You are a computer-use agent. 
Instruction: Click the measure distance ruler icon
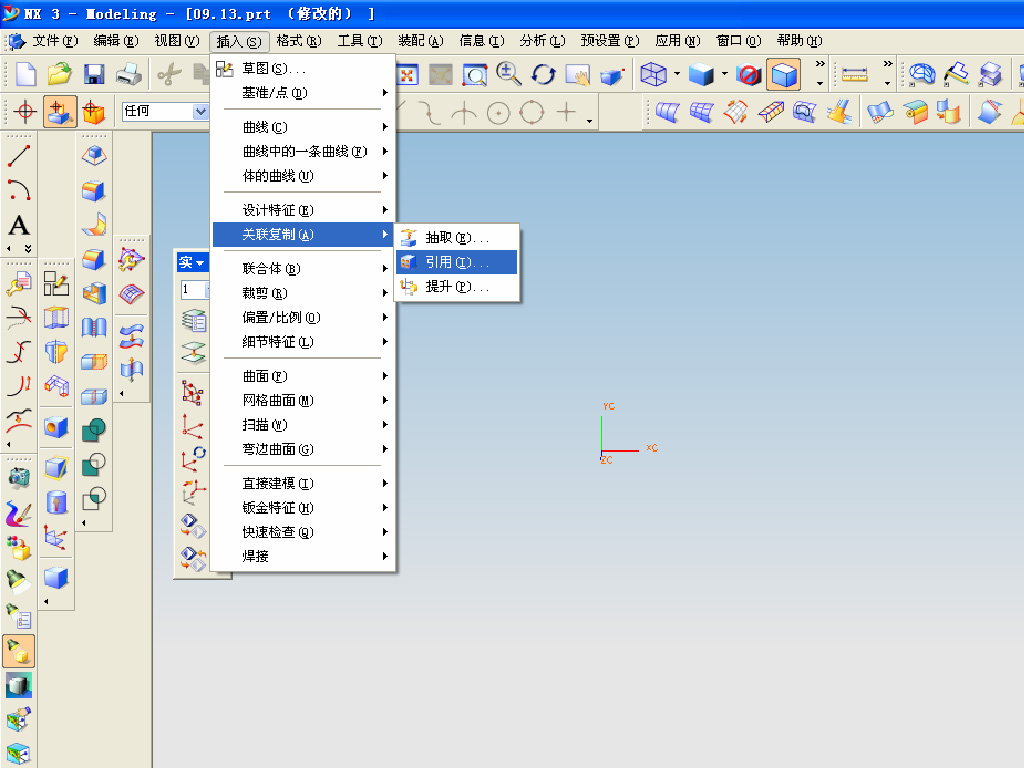[854, 74]
